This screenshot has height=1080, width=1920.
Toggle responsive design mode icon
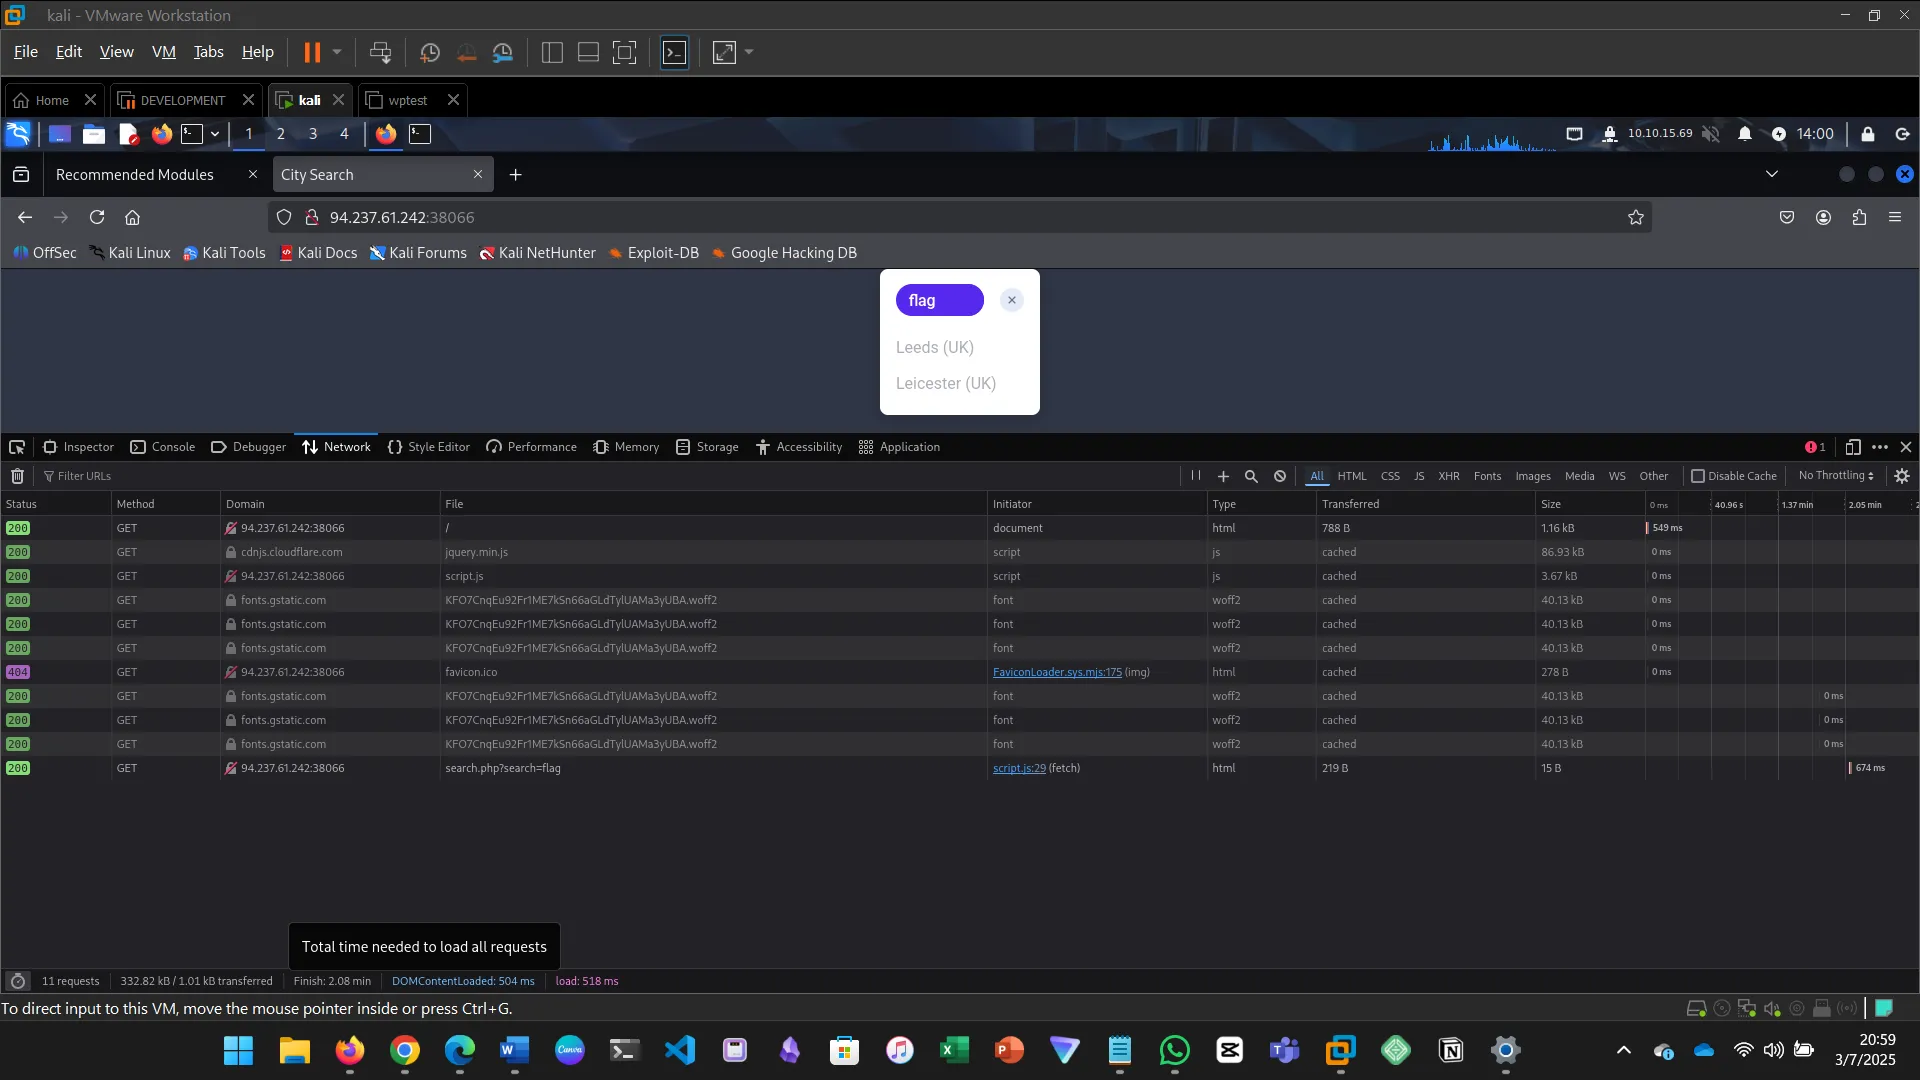point(1853,447)
